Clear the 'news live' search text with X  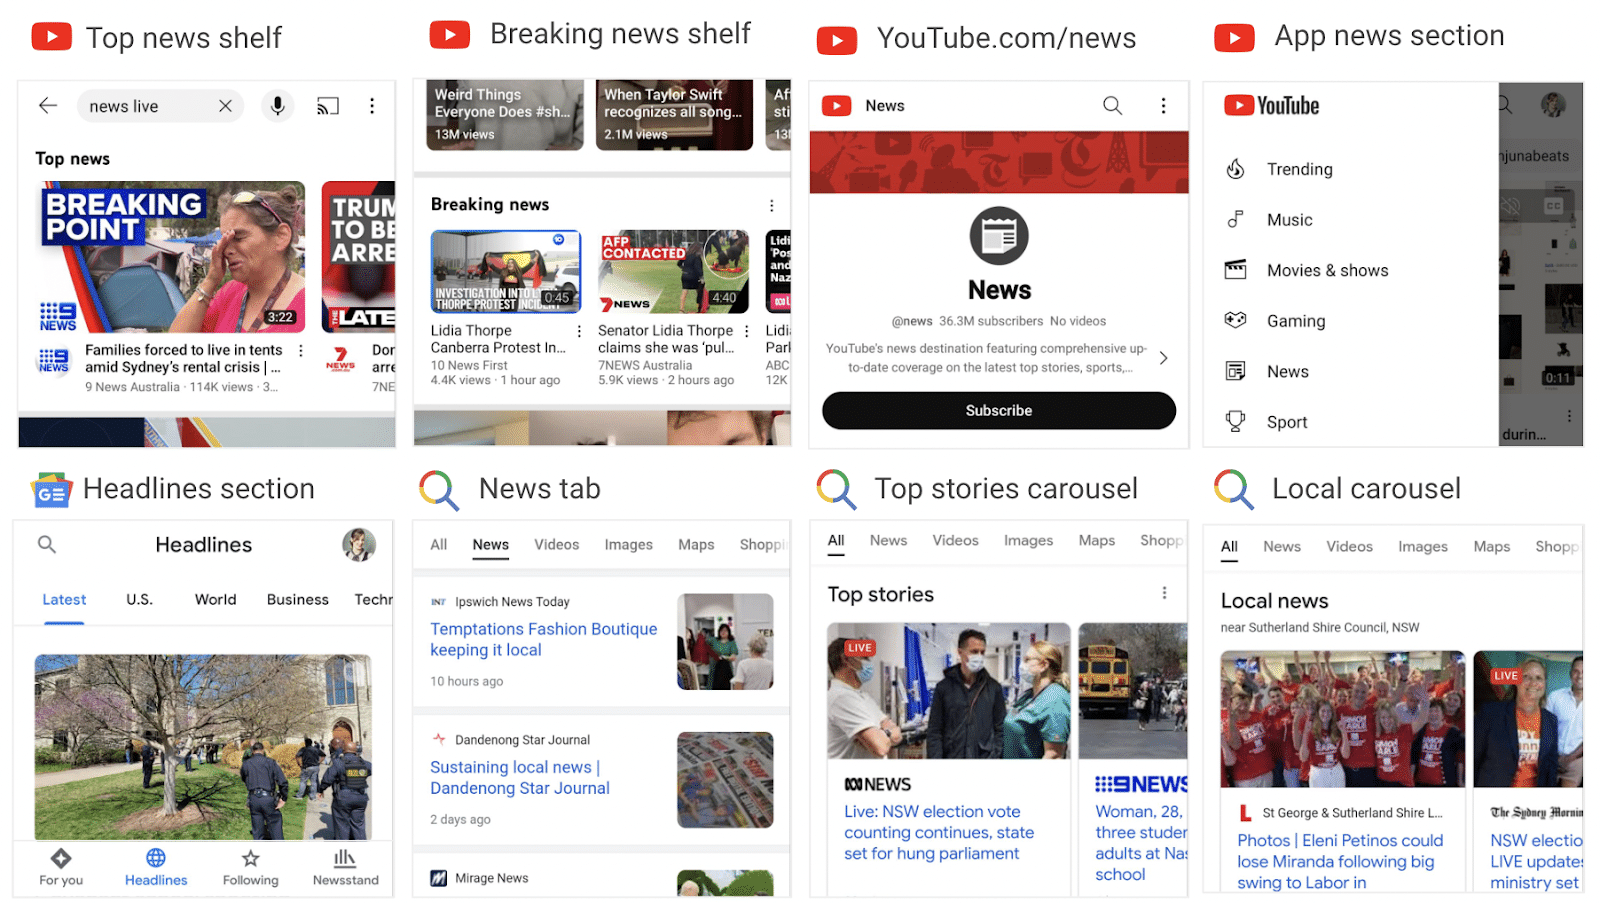(x=225, y=106)
